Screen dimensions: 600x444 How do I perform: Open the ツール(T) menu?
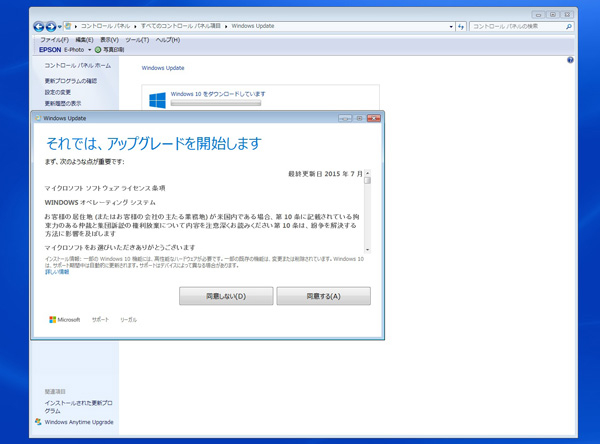pyautogui.click(x=137, y=40)
